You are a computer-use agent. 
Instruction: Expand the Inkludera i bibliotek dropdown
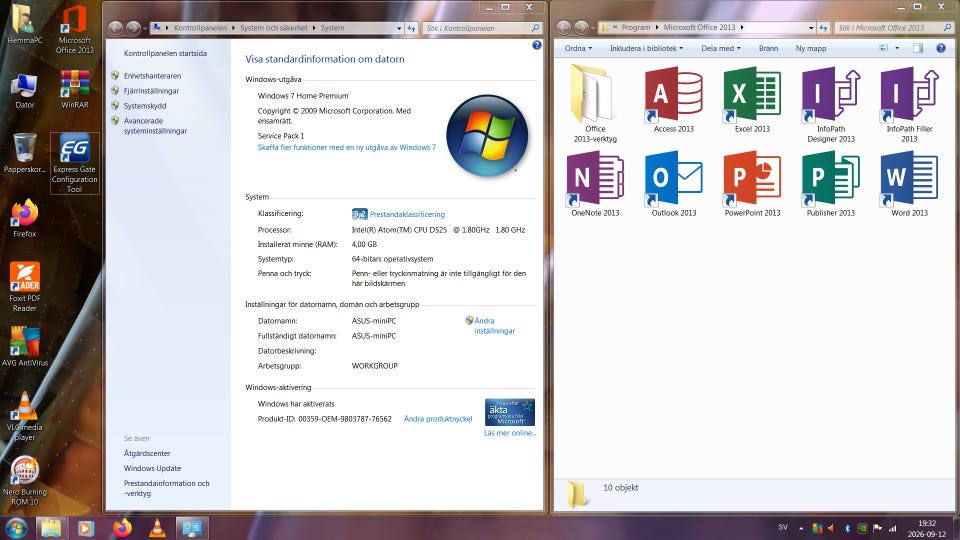[647, 48]
